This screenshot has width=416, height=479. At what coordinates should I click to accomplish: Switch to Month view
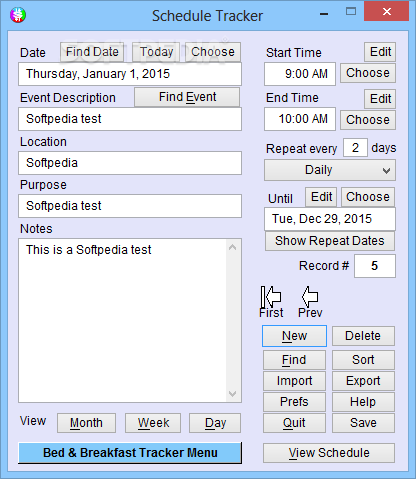[x=86, y=423]
